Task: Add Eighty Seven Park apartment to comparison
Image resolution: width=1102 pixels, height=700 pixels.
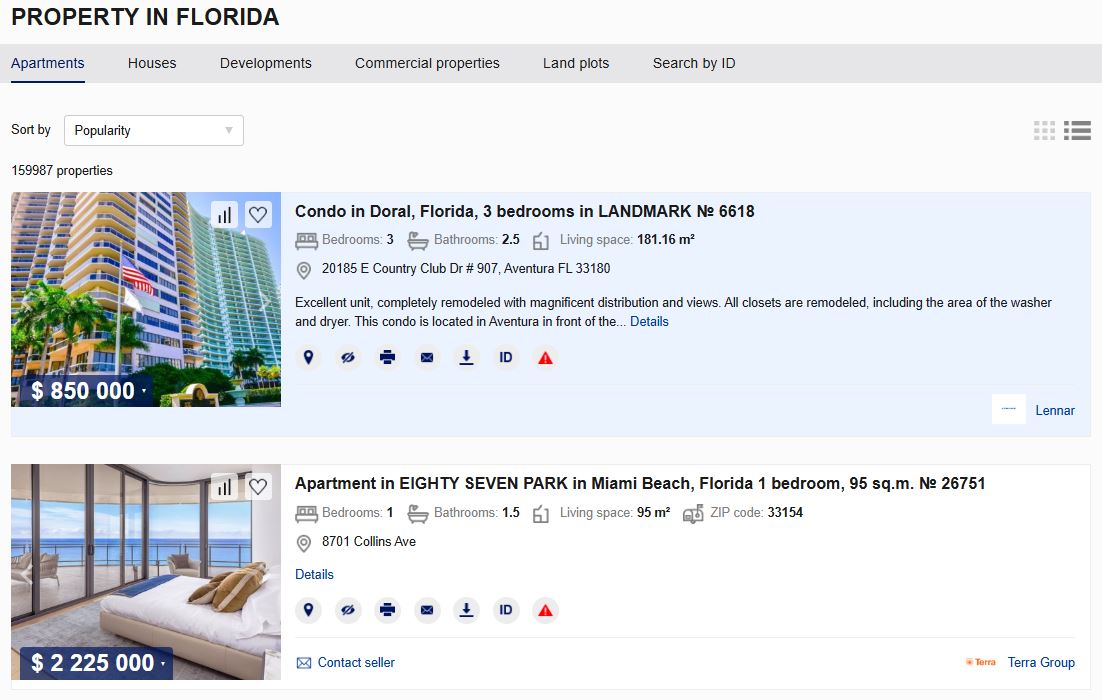Action: (224, 486)
